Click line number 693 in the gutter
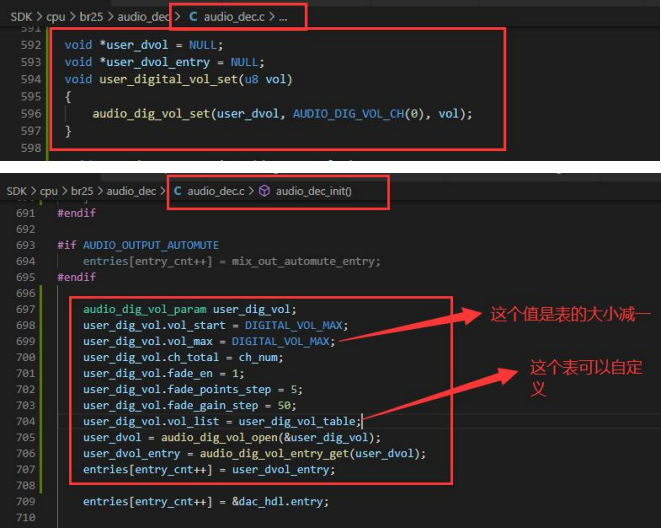 point(25,245)
